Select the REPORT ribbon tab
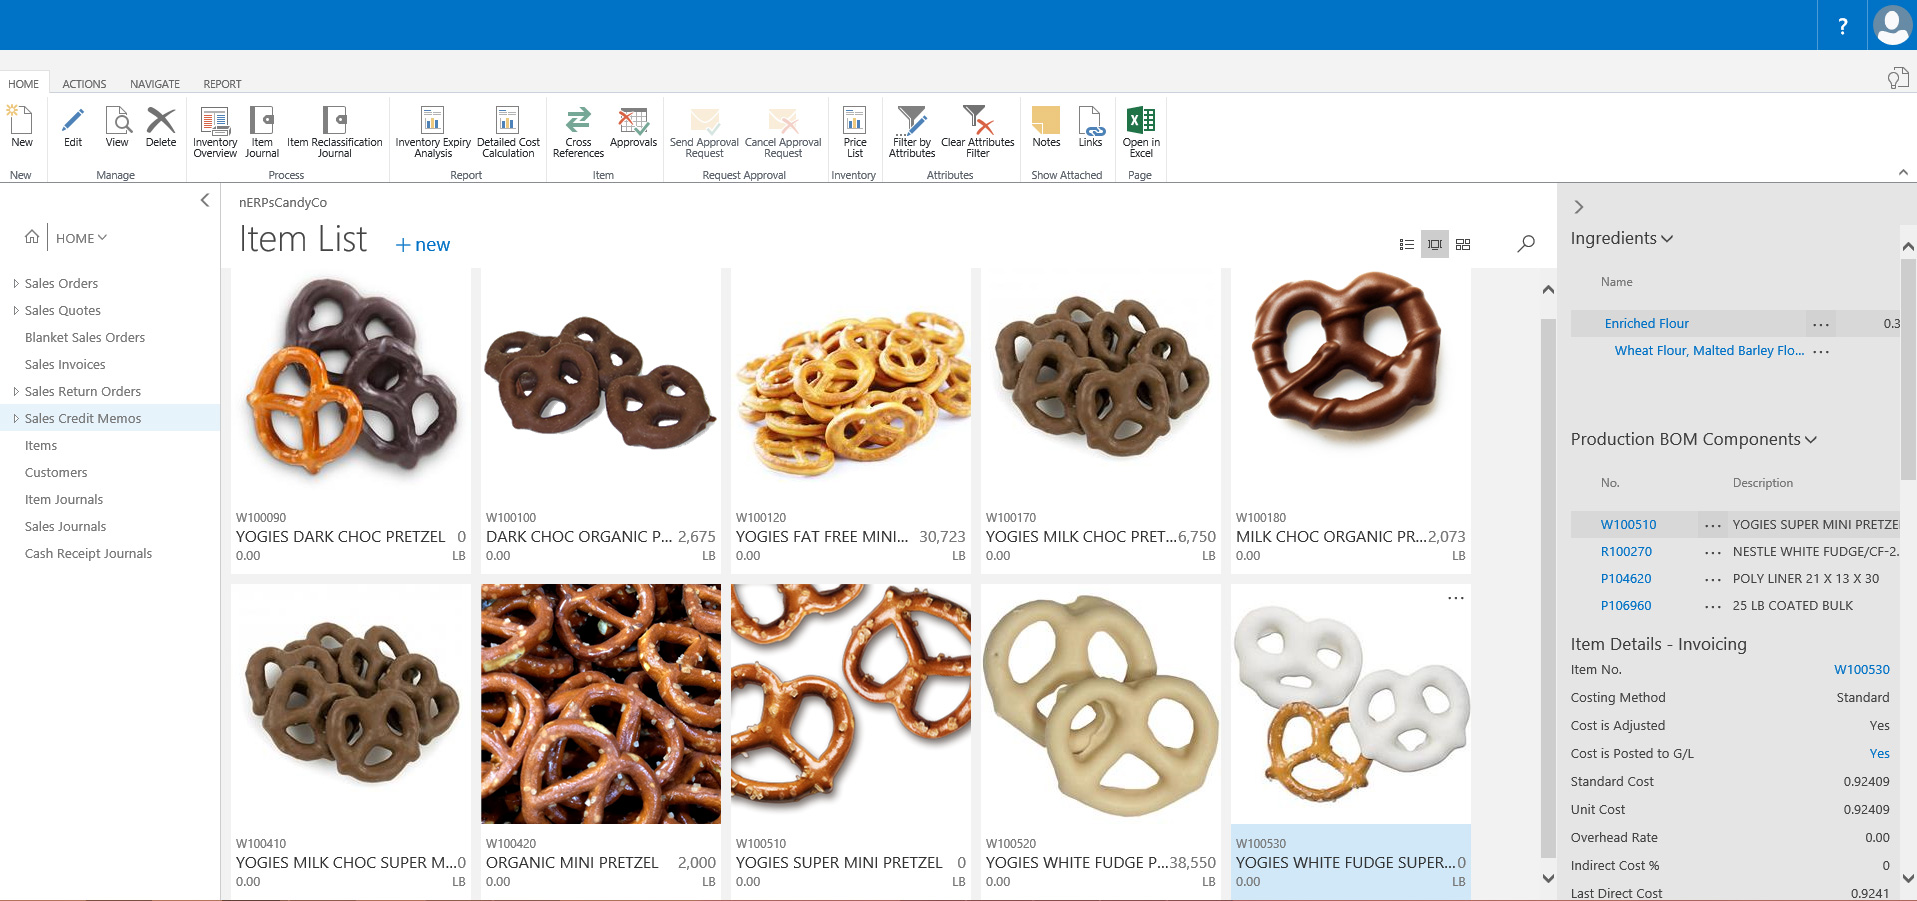 point(222,84)
